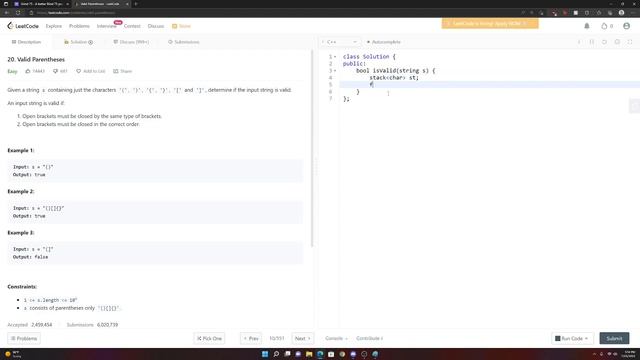Open the Problems list button

tap(24, 338)
